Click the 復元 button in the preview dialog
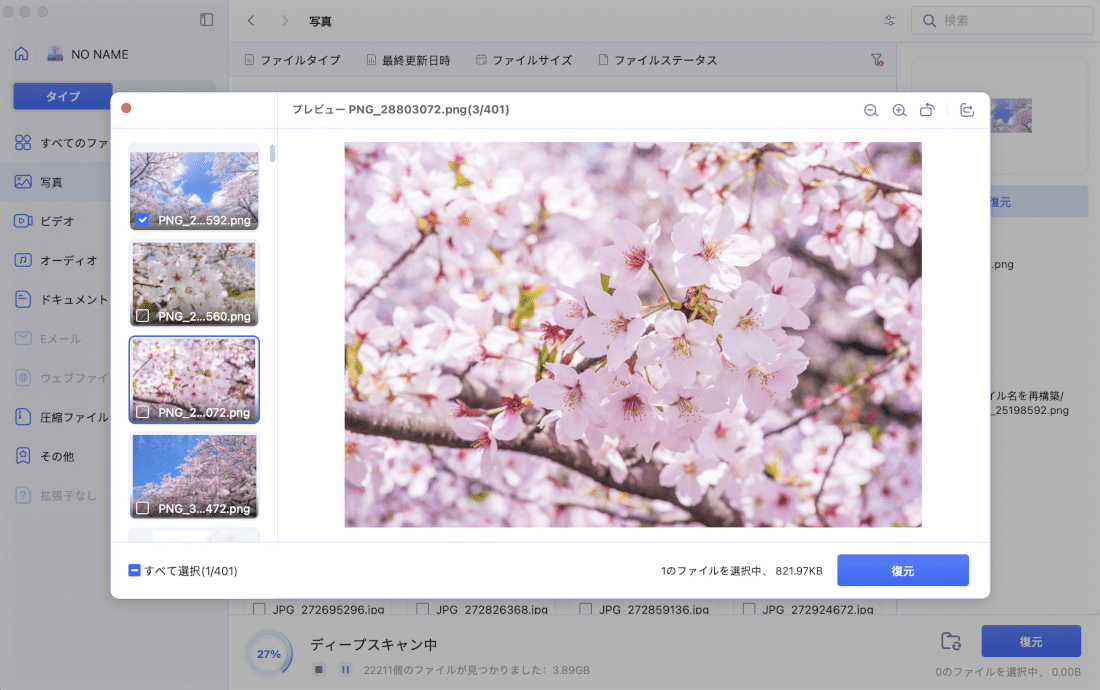Viewport: 1100px width, 690px height. [x=902, y=570]
